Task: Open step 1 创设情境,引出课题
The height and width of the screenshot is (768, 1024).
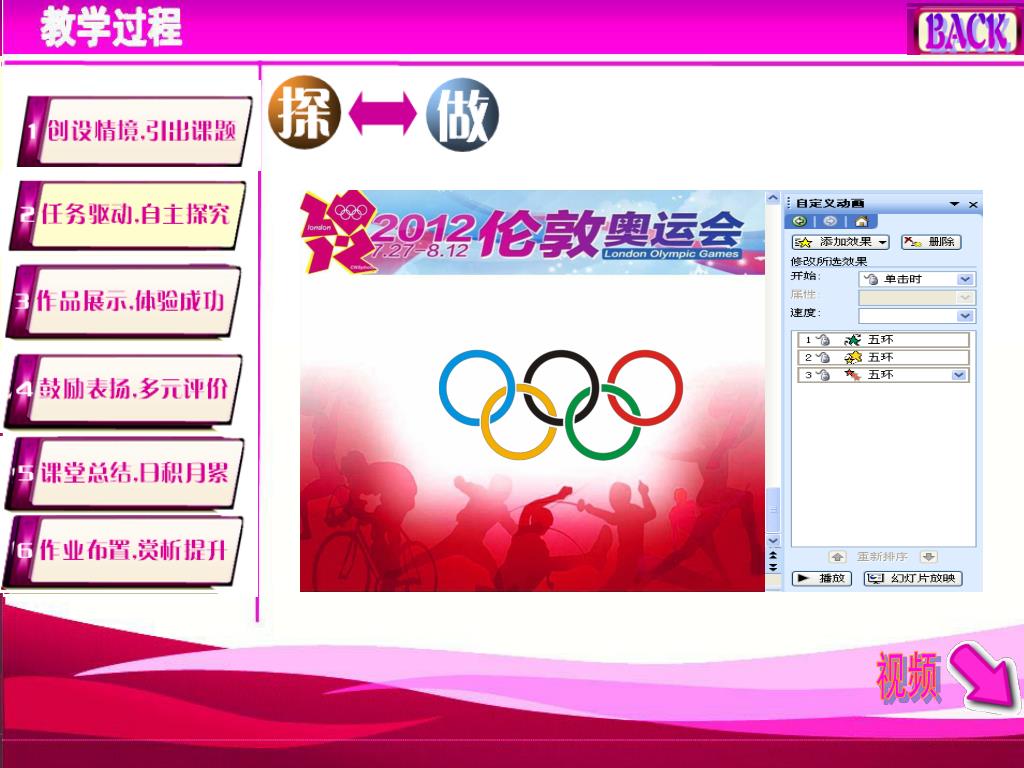Action: point(136,131)
